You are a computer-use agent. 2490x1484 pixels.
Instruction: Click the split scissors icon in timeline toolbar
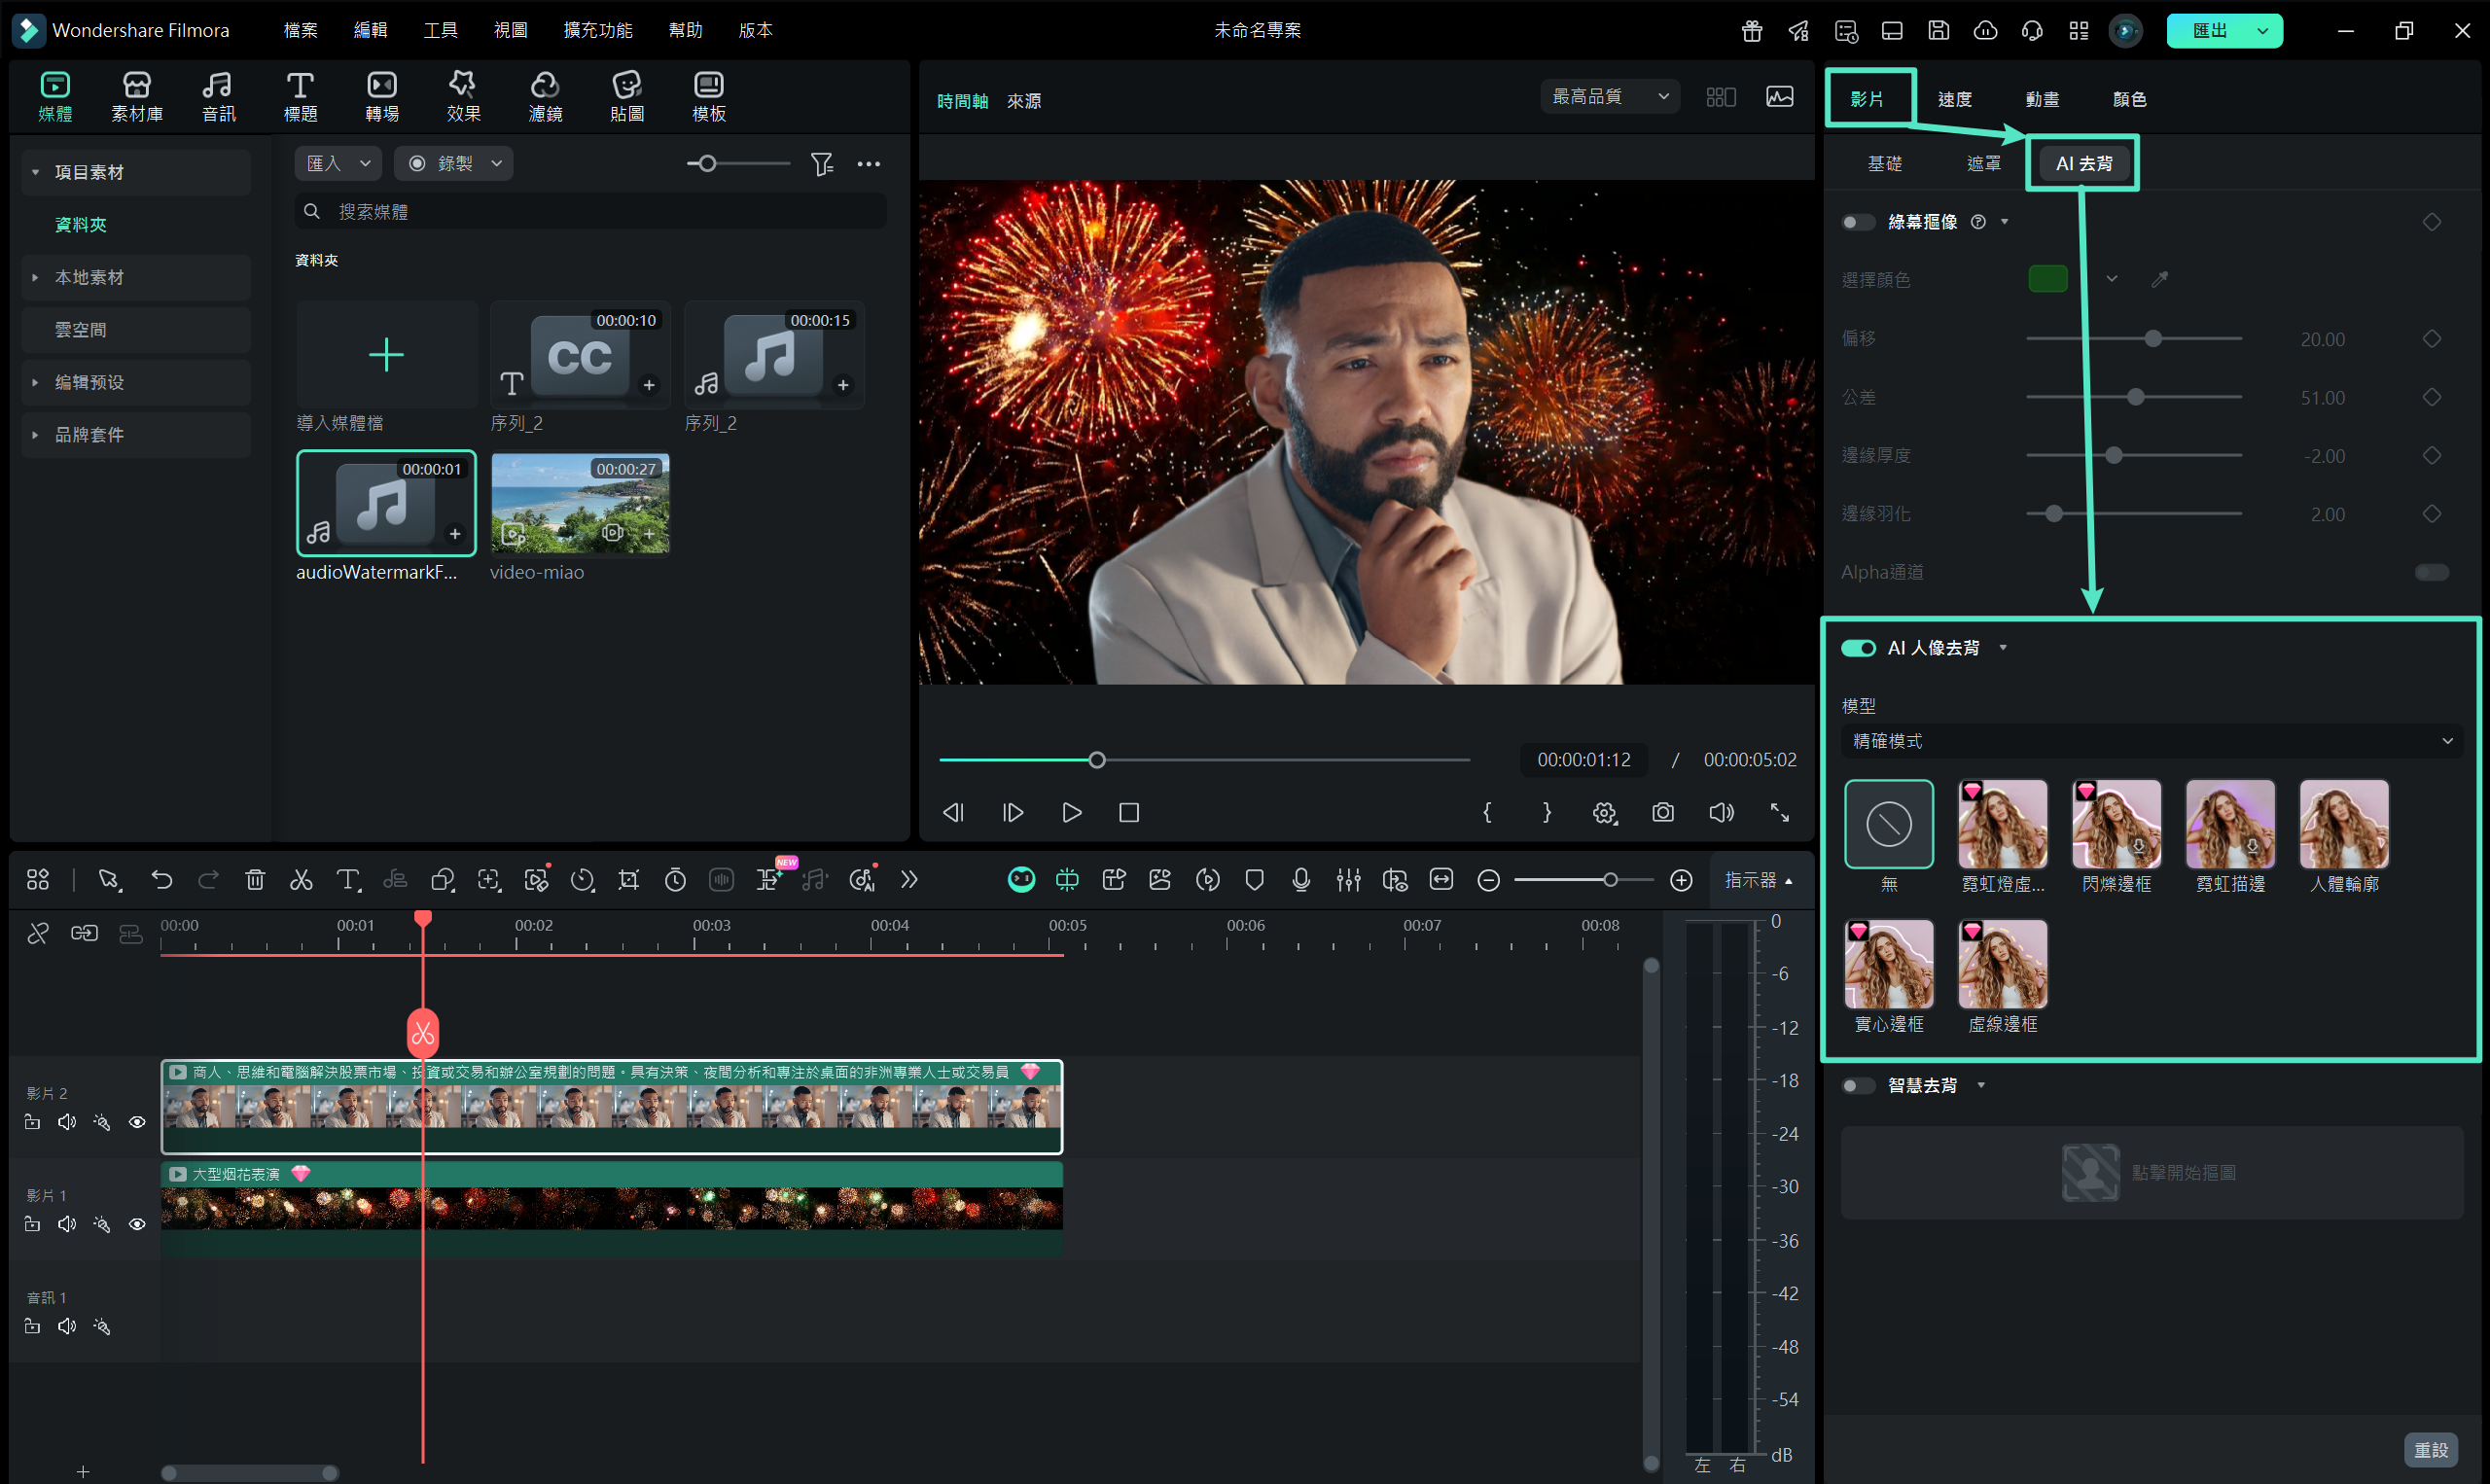pos(301,880)
